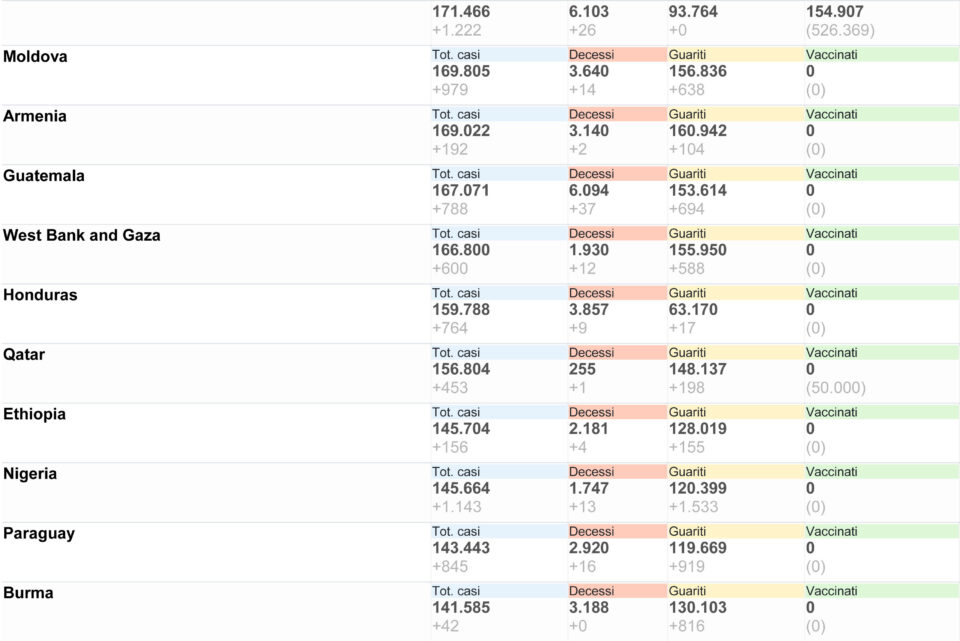Open the Paraguay country entry
Viewport: 960px width, 641px height.
(x=39, y=533)
